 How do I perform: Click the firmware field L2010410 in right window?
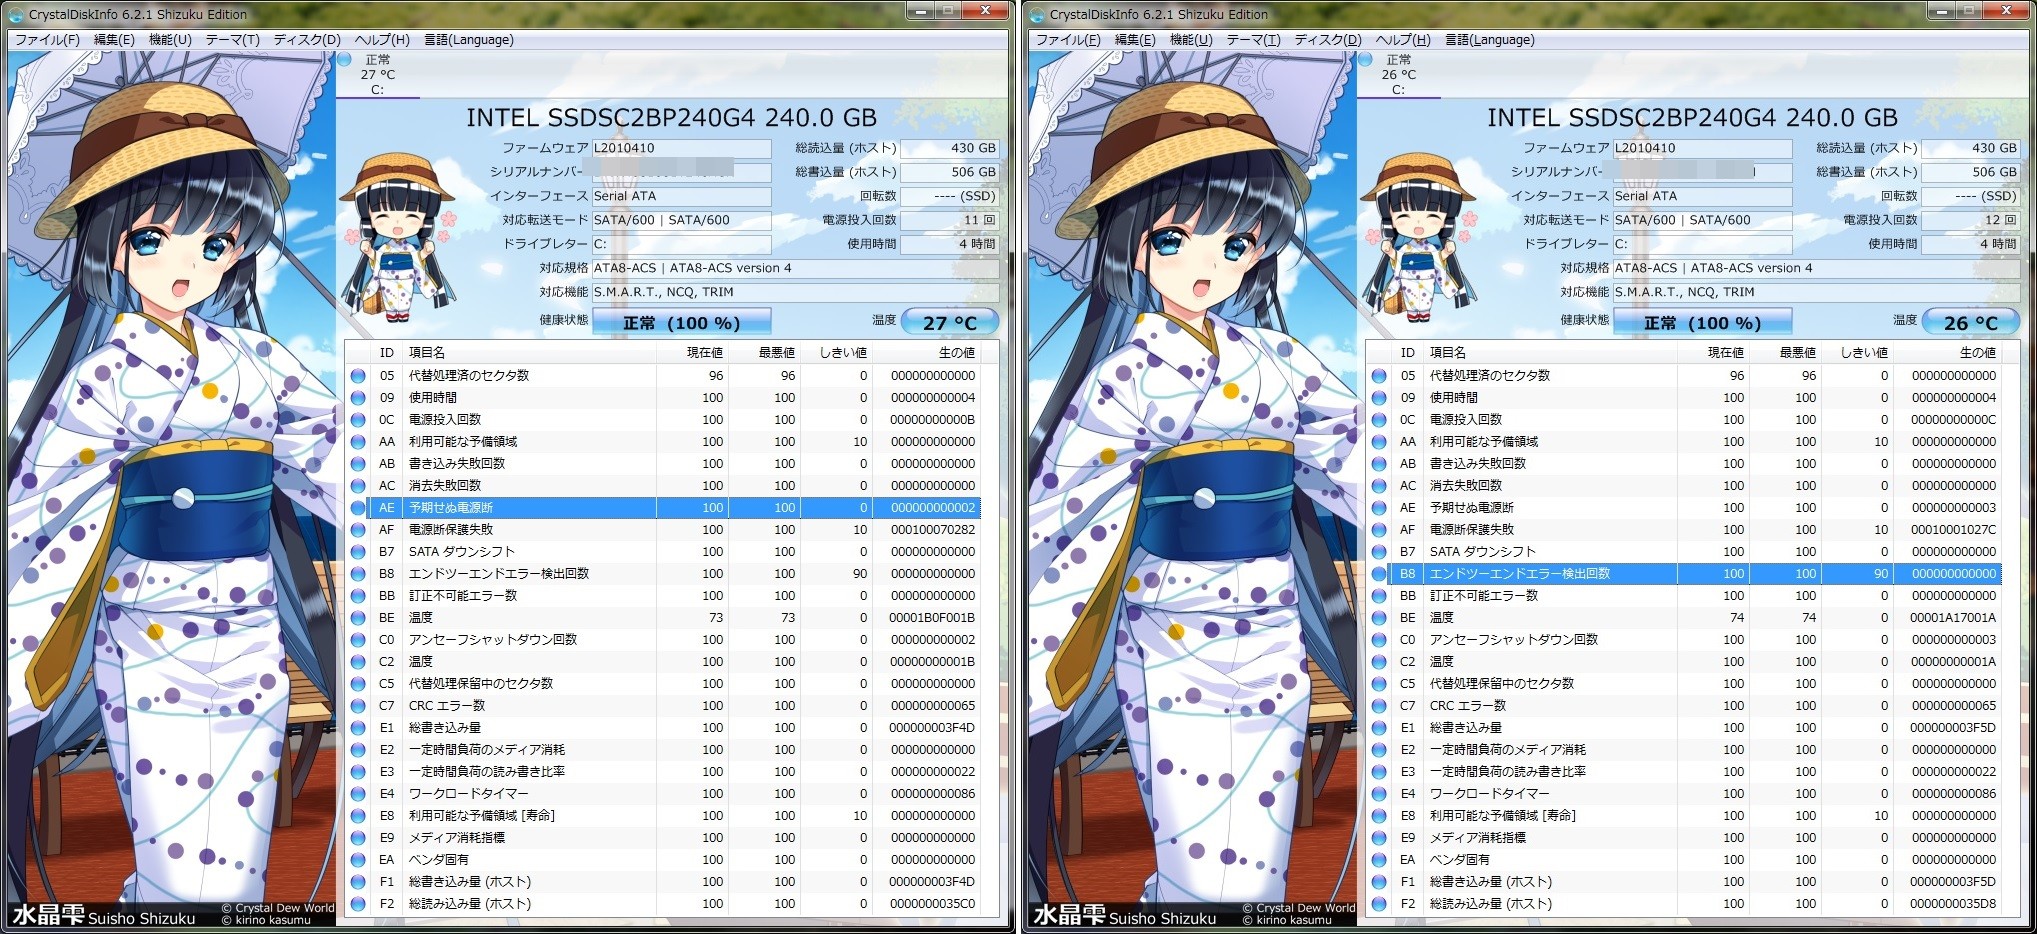point(1701,148)
